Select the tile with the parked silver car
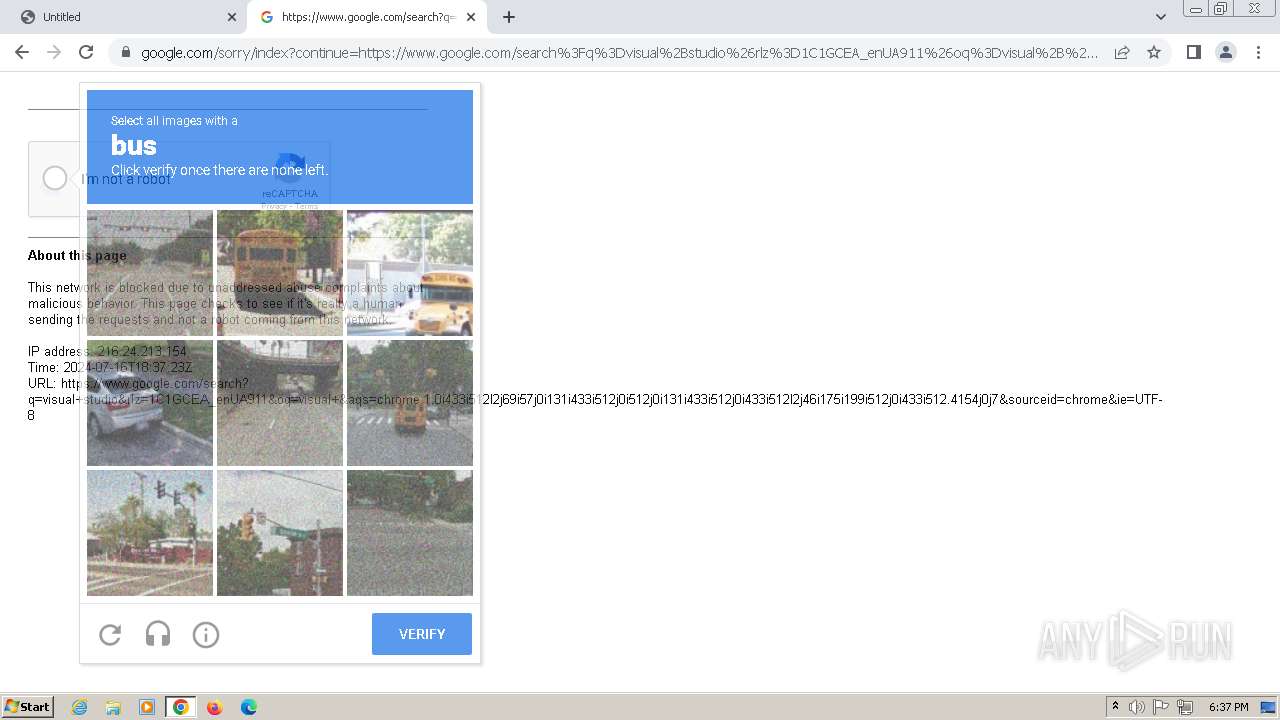The image size is (1280, 720). pyautogui.click(x=150, y=403)
